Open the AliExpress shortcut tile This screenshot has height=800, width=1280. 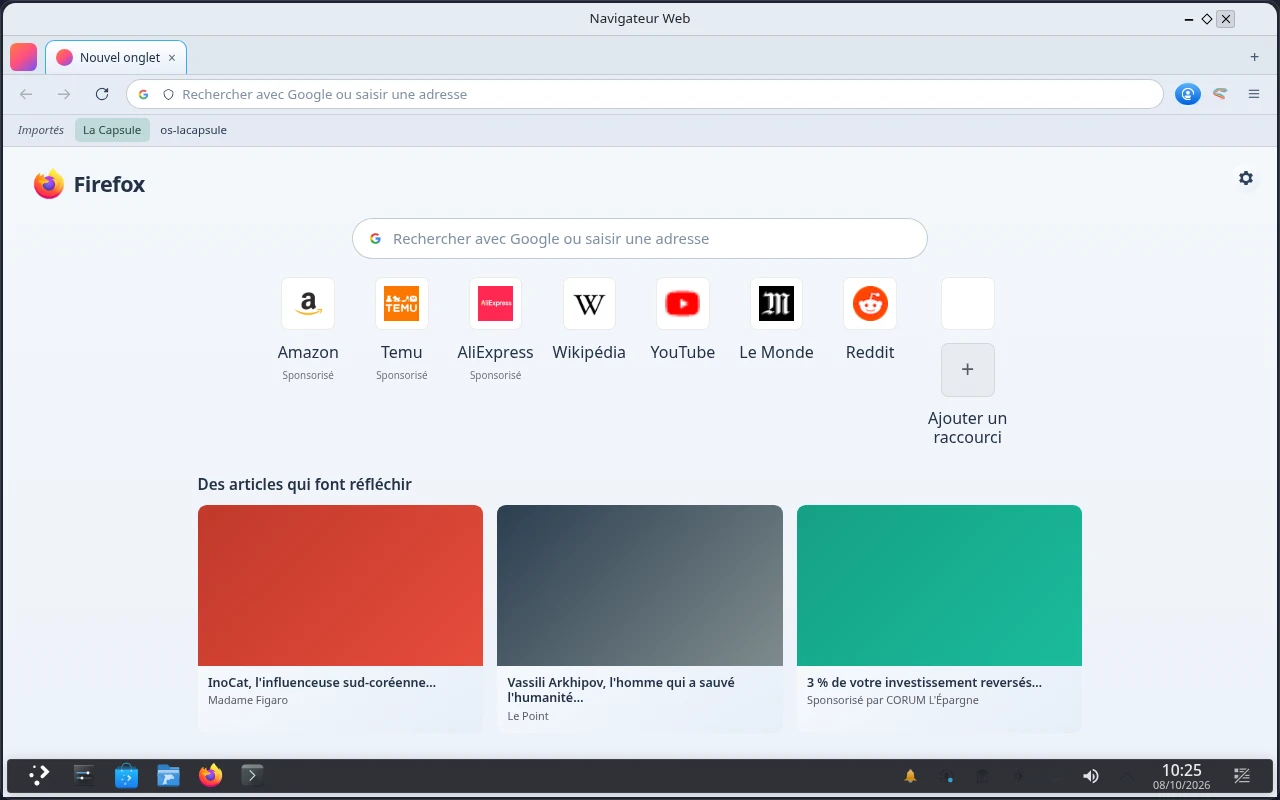(x=495, y=303)
